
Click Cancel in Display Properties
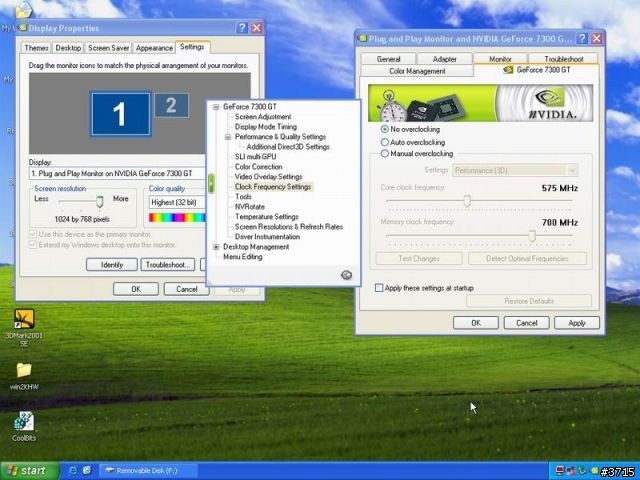click(187, 289)
